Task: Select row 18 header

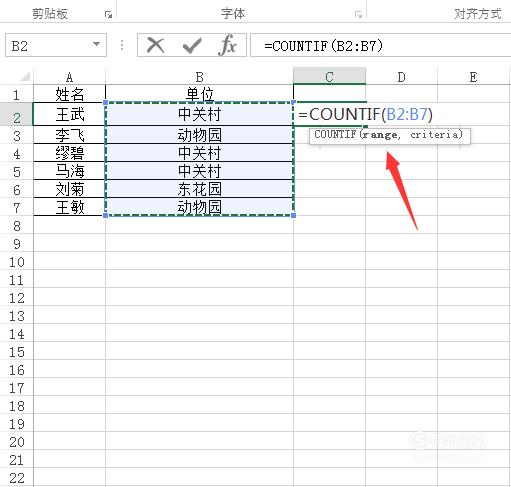Action: [17, 406]
